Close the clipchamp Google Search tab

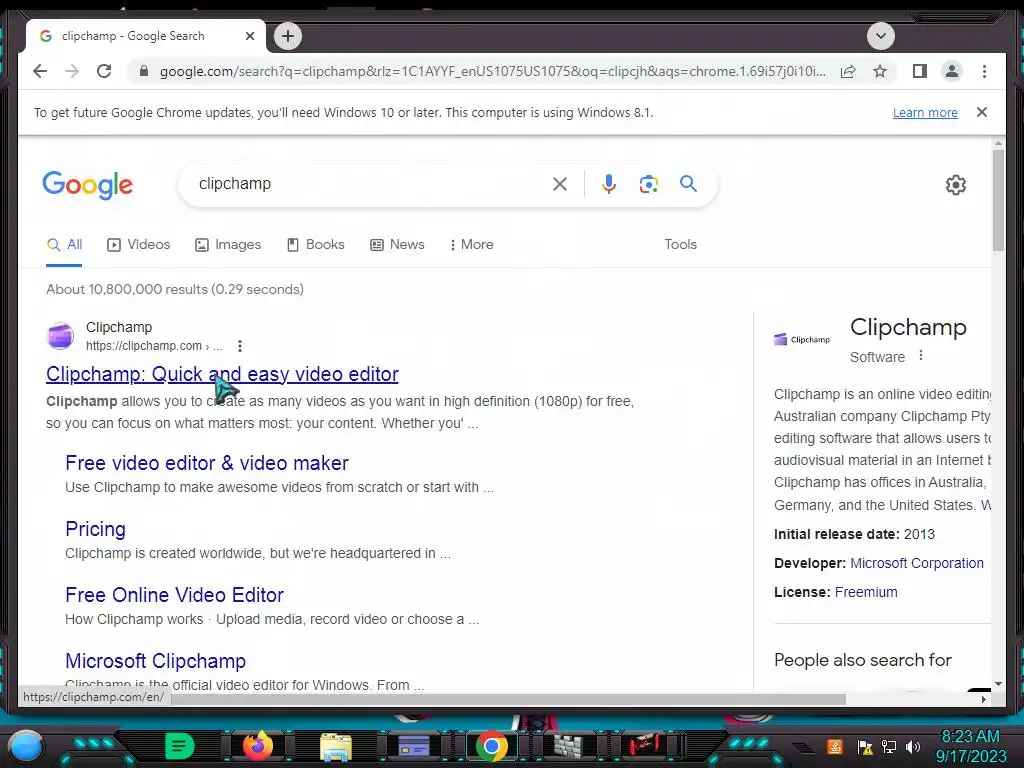click(x=249, y=36)
